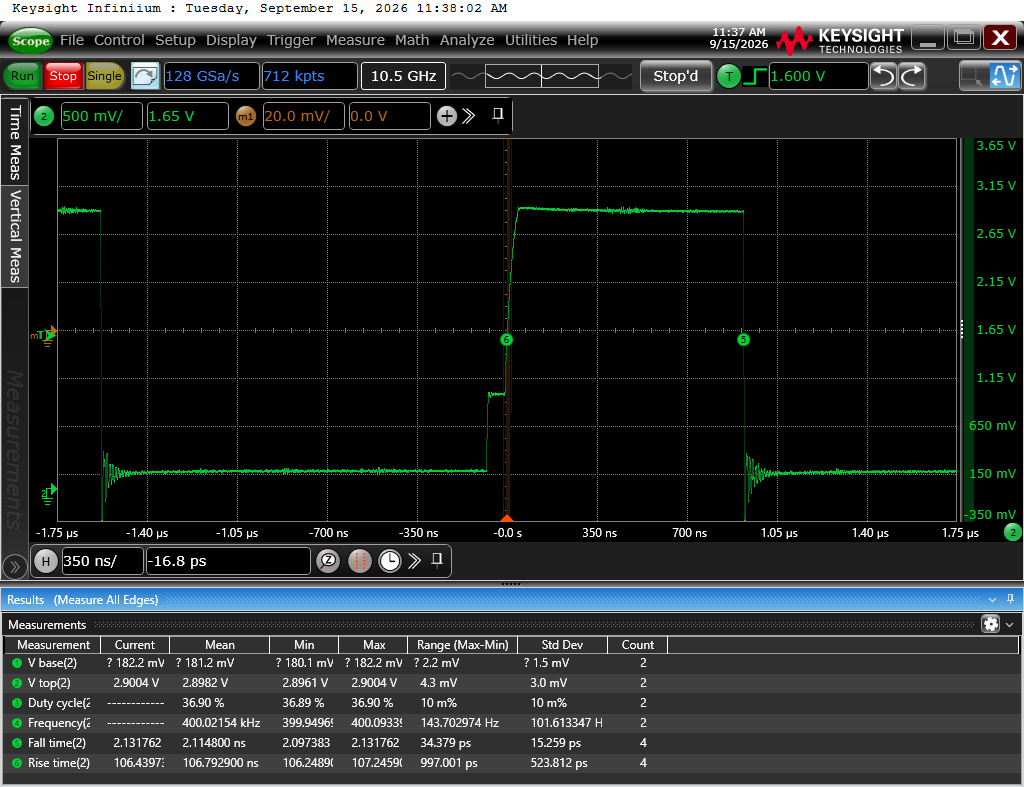Open measurement results settings gear
The height and width of the screenshot is (787, 1024).
tap(991, 624)
